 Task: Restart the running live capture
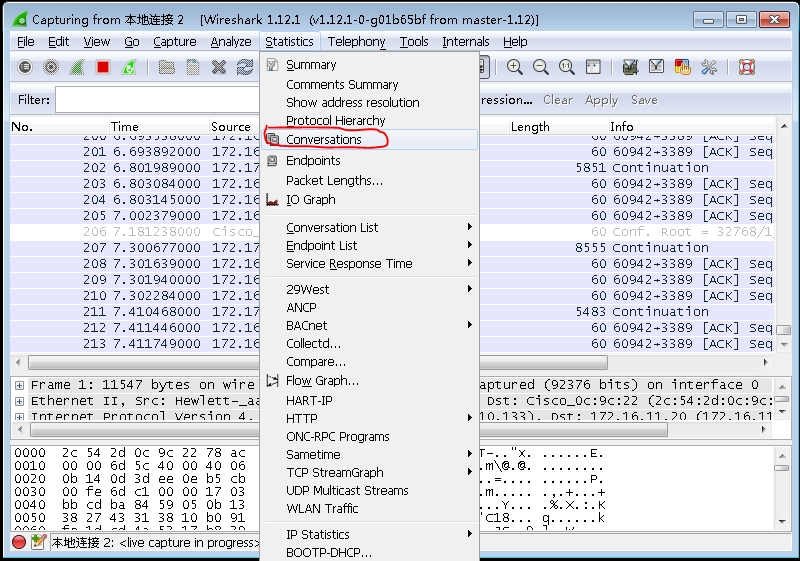(x=129, y=67)
